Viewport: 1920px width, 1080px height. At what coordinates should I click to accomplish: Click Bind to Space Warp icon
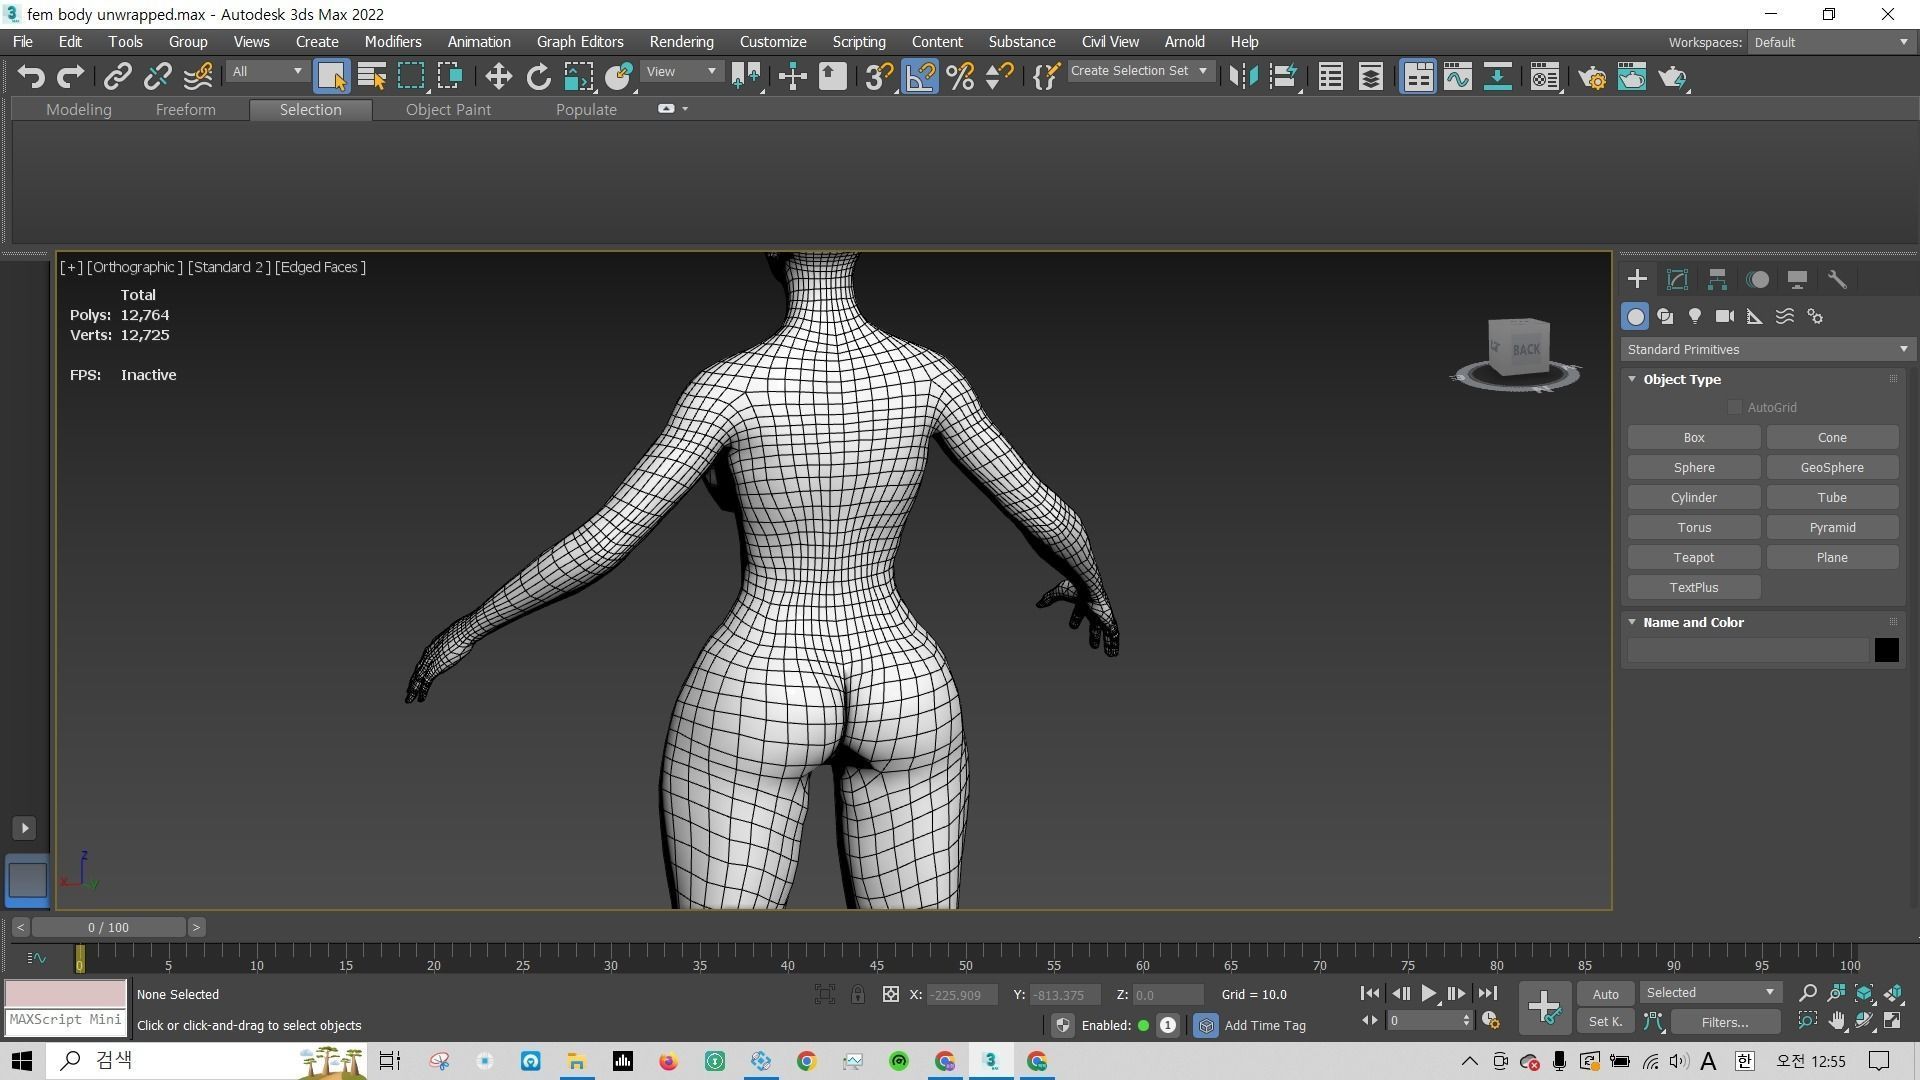click(x=198, y=77)
